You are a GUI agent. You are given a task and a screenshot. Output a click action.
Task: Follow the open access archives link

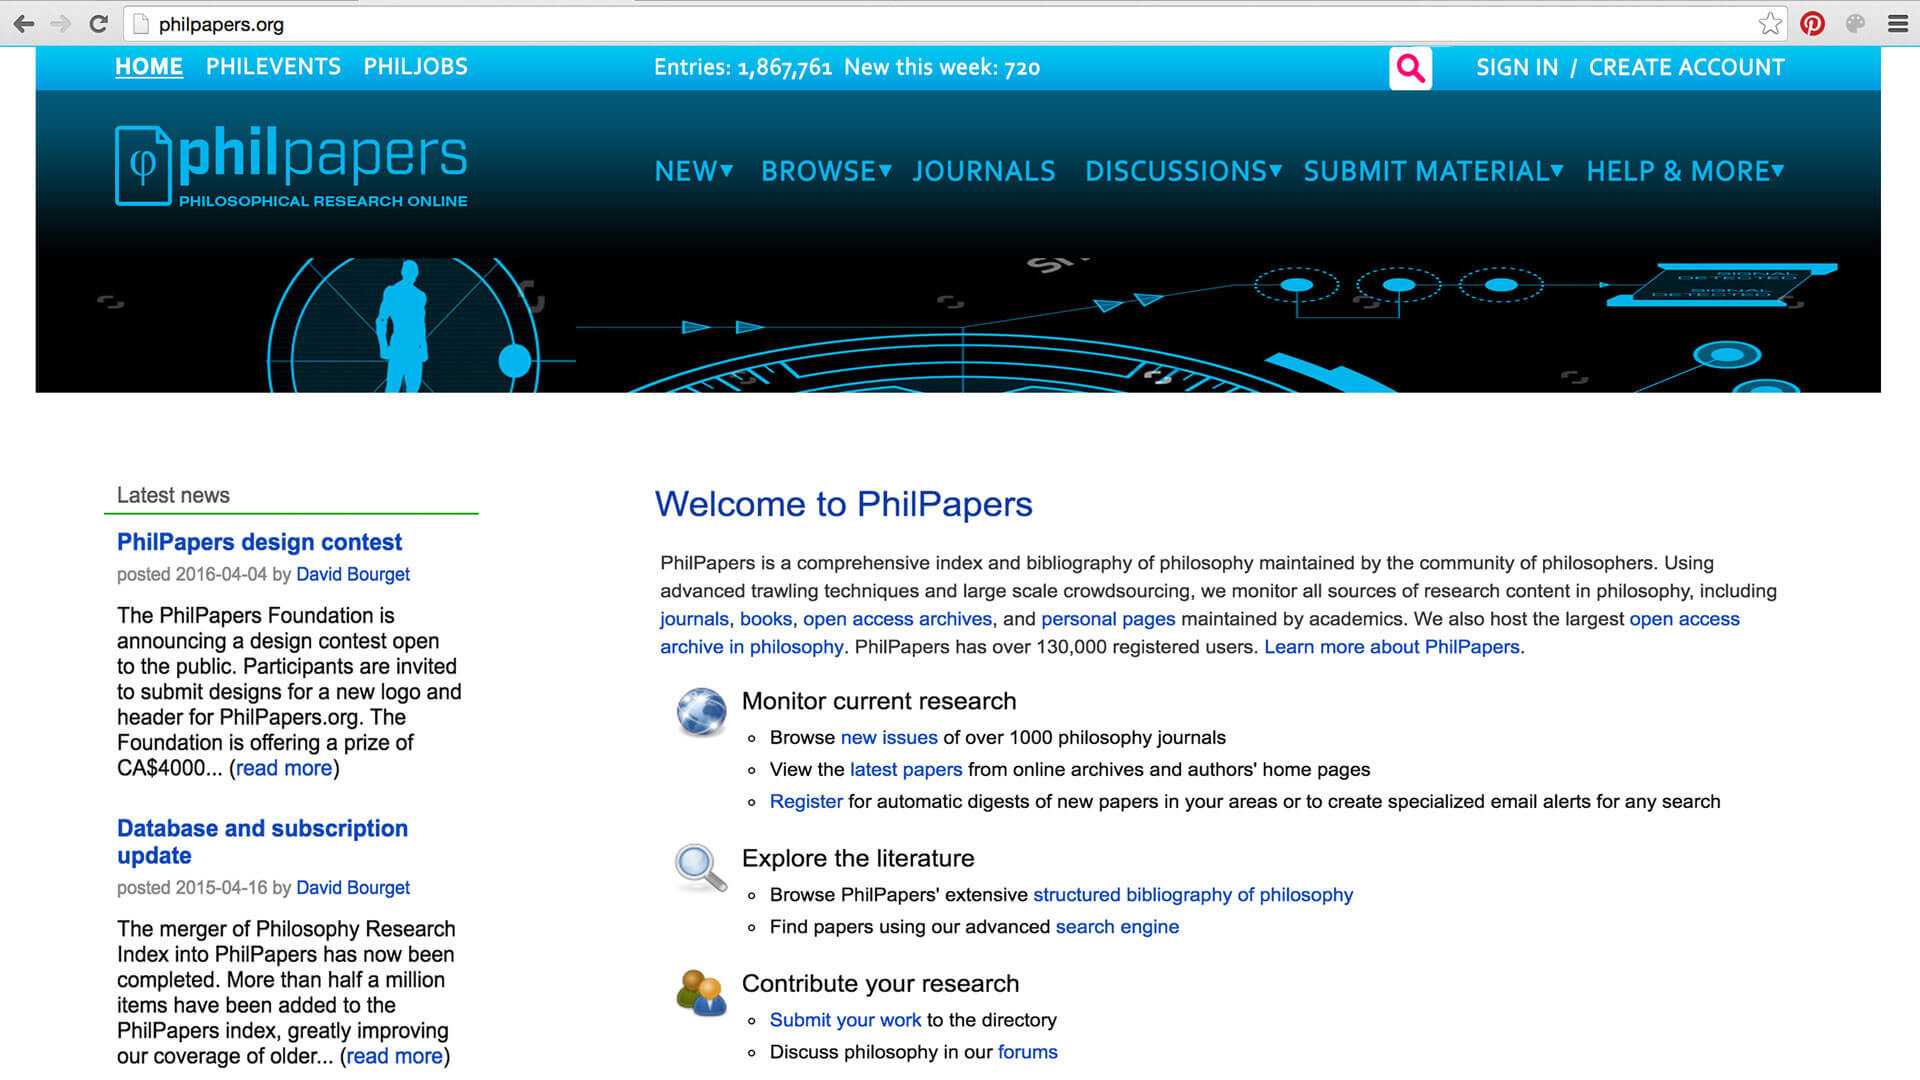897,619
